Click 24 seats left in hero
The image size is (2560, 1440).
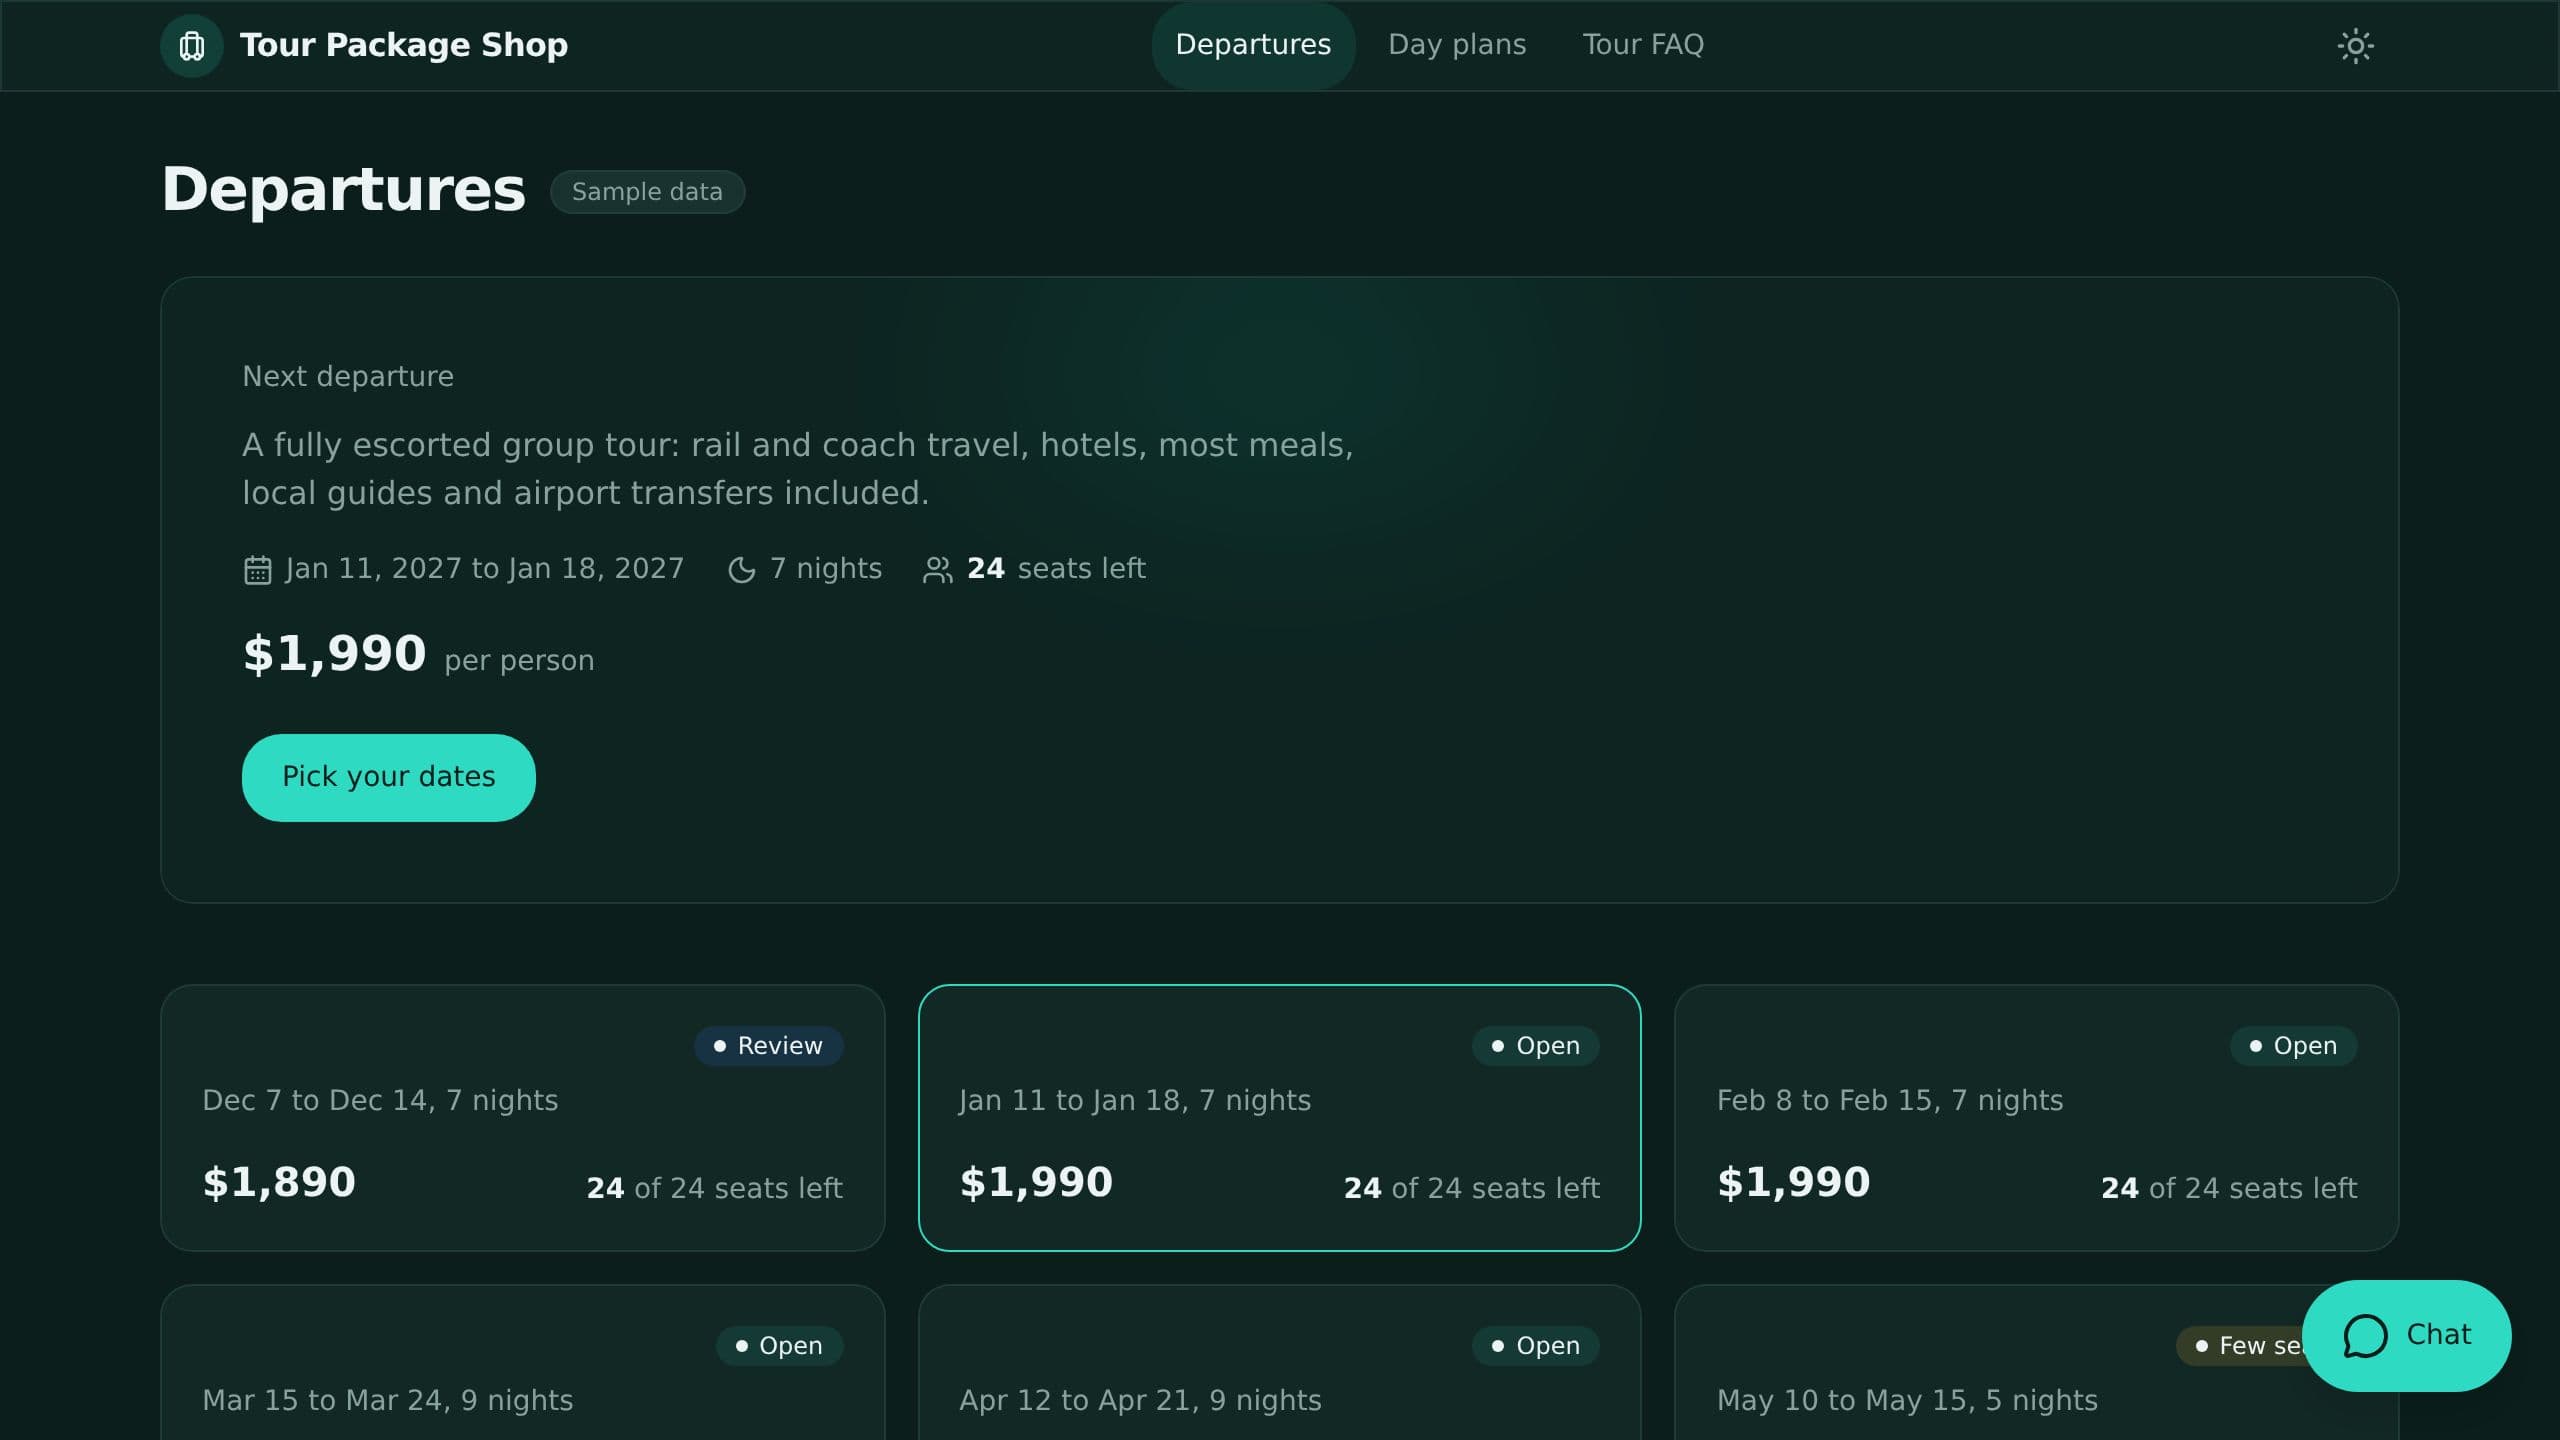[1056, 569]
